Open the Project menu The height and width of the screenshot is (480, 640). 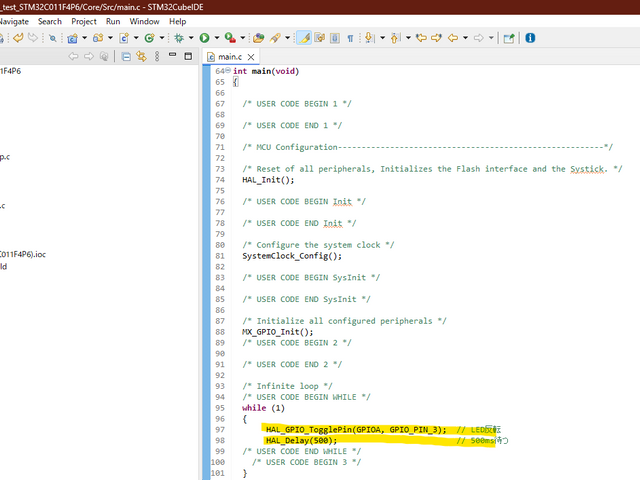pos(83,21)
